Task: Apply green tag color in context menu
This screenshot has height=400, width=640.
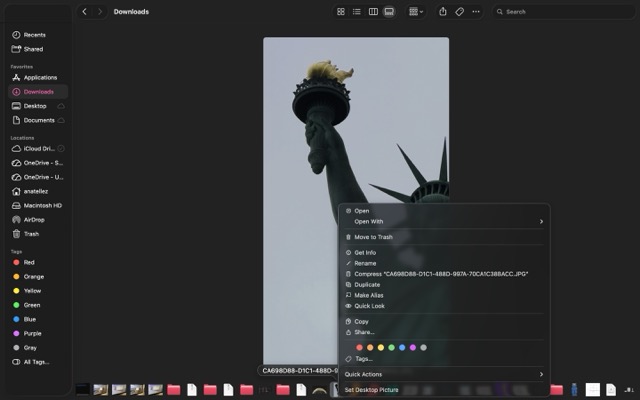Action: pos(391,347)
